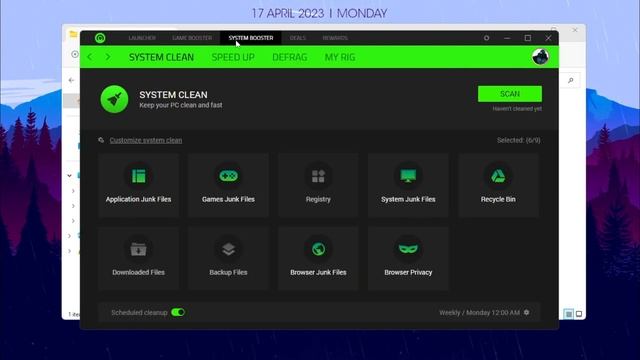Select the System Booster tab

point(251,38)
